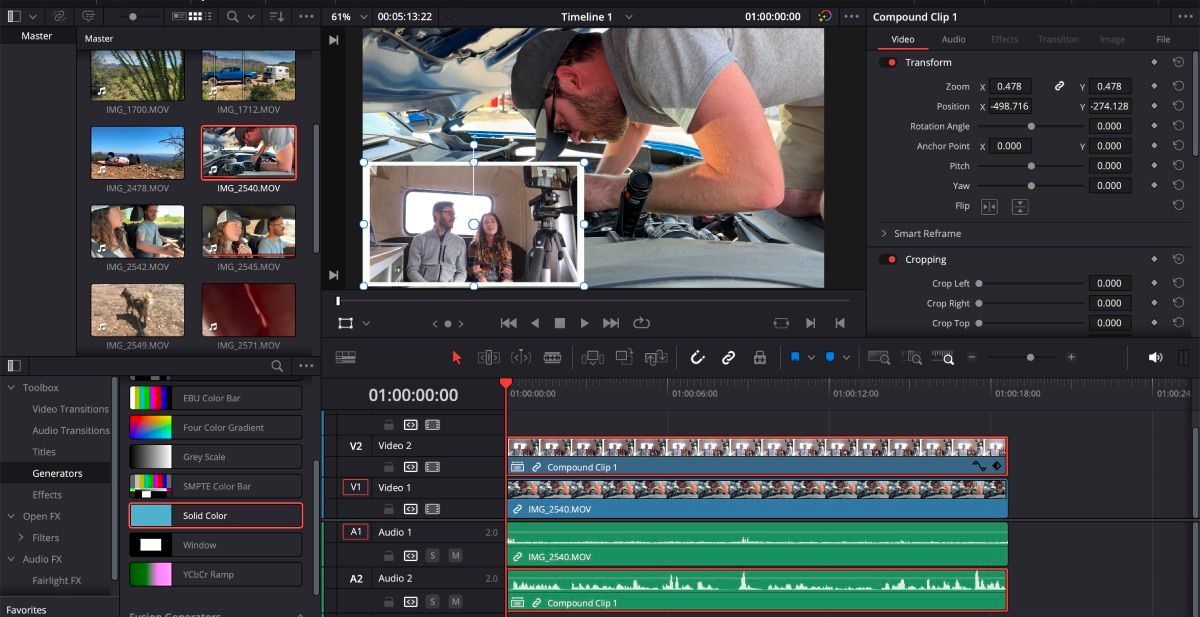Switch to the File tab in the Inspector
The image size is (1200, 617).
click(x=1163, y=39)
